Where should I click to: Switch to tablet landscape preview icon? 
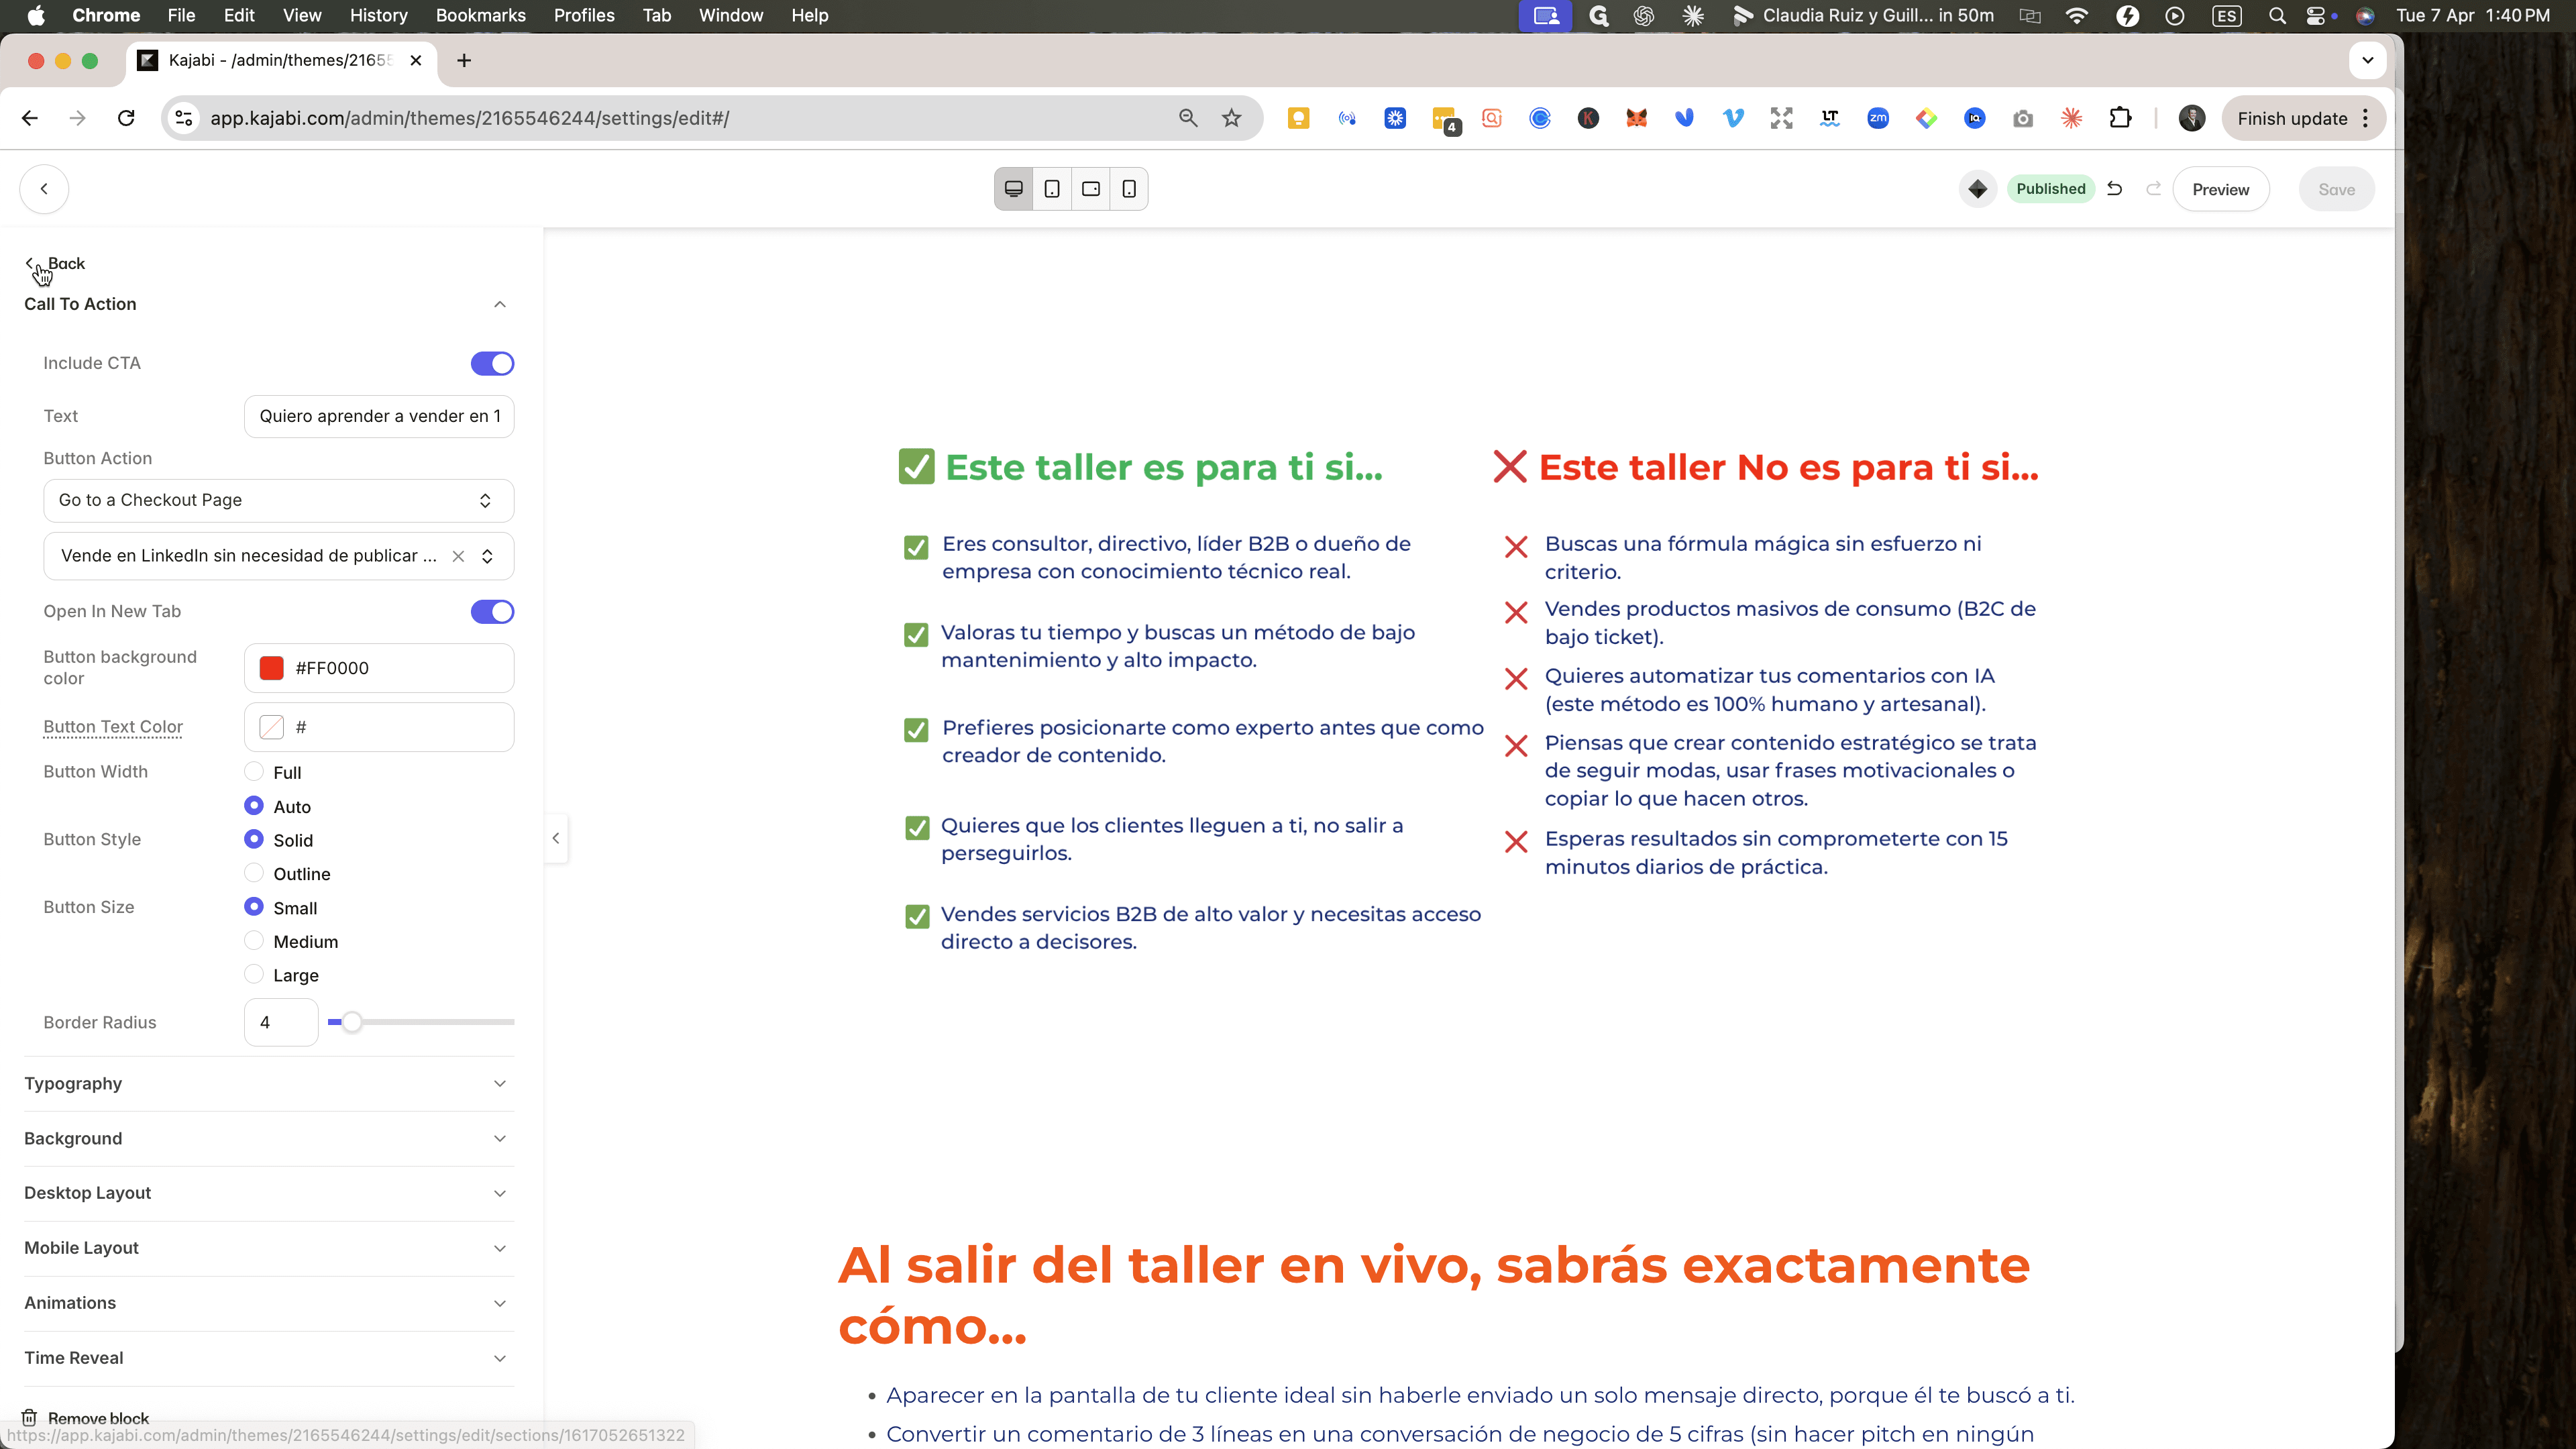tap(1091, 189)
